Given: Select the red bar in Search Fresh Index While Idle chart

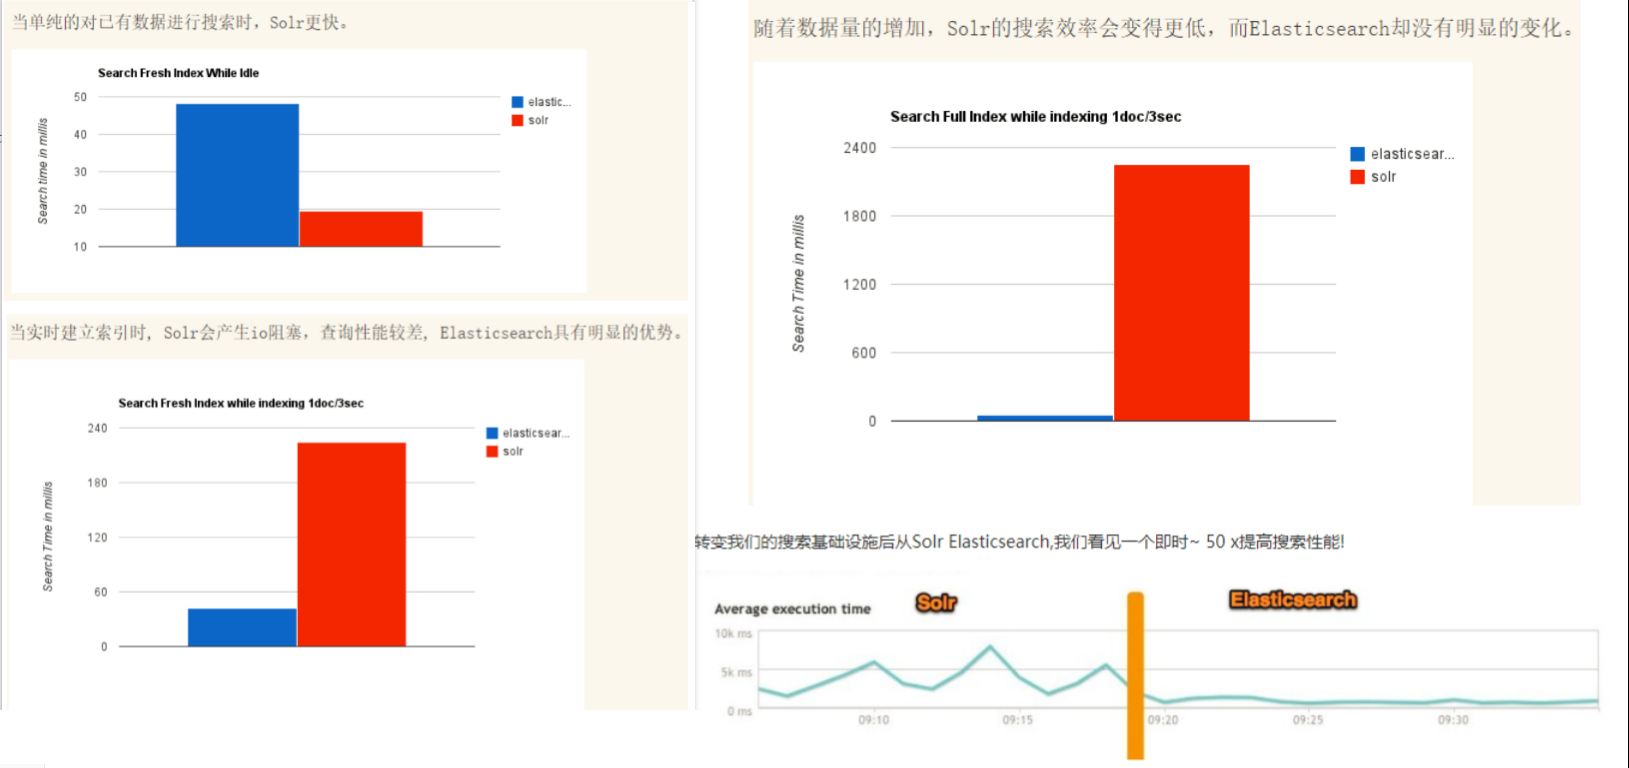Looking at the screenshot, I should coord(361,229).
